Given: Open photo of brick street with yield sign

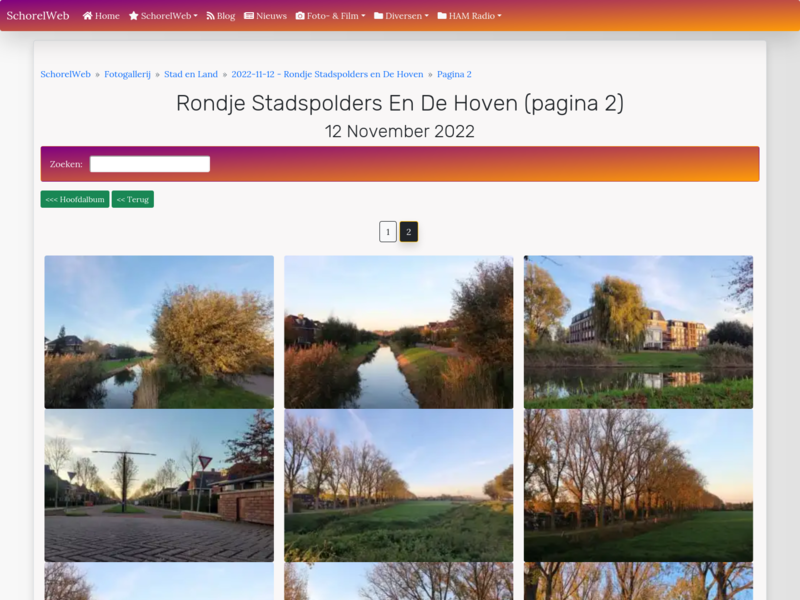Looking at the screenshot, I should [x=159, y=486].
